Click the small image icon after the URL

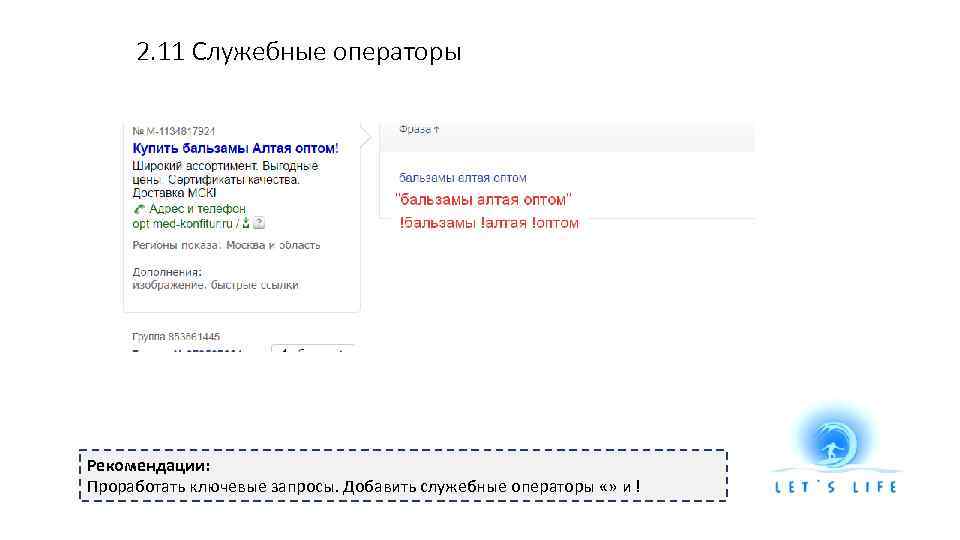(259, 223)
